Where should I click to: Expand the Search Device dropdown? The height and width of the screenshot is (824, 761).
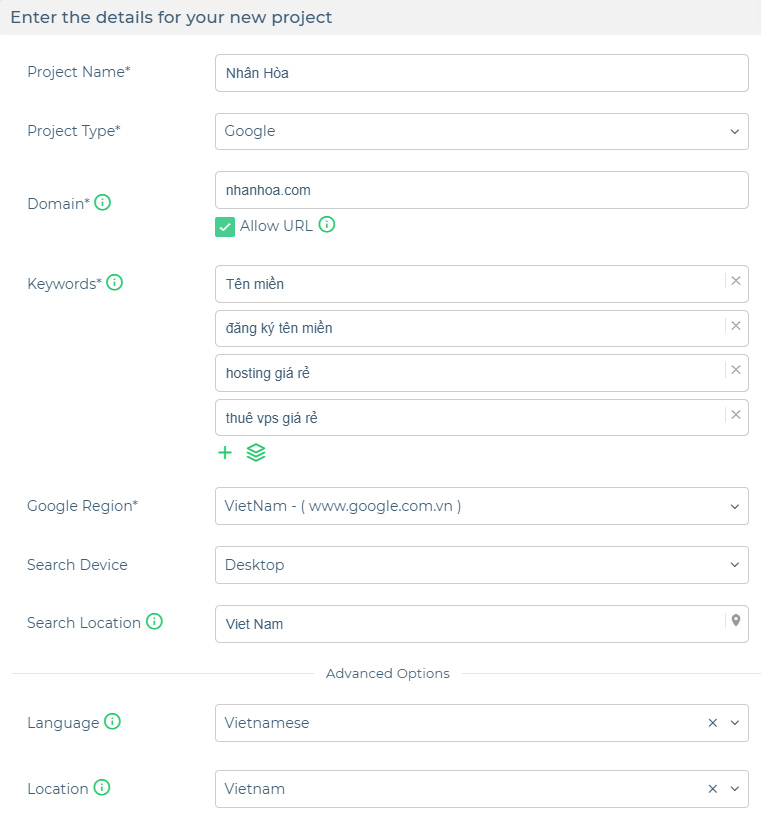click(481, 565)
